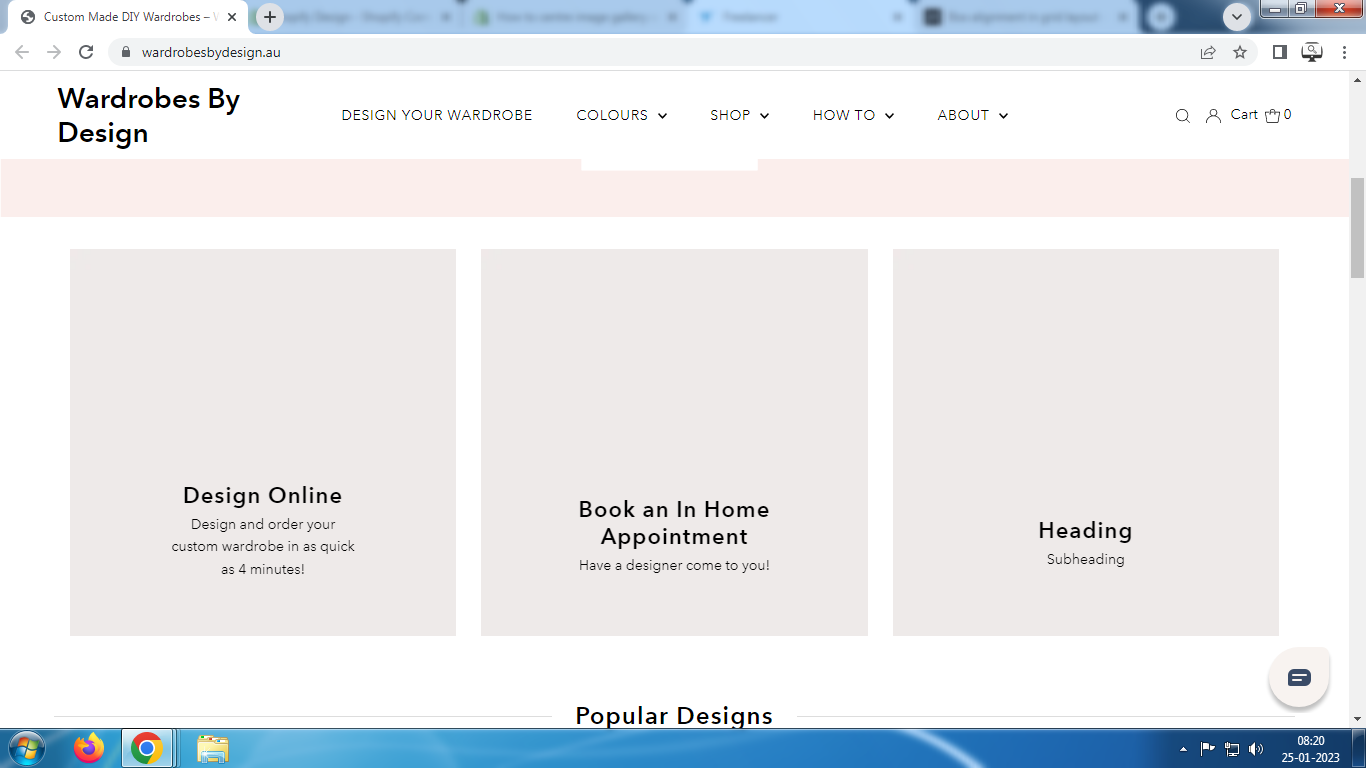Select the Design Online card heading
Image resolution: width=1366 pixels, height=768 pixels.
[263, 495]
